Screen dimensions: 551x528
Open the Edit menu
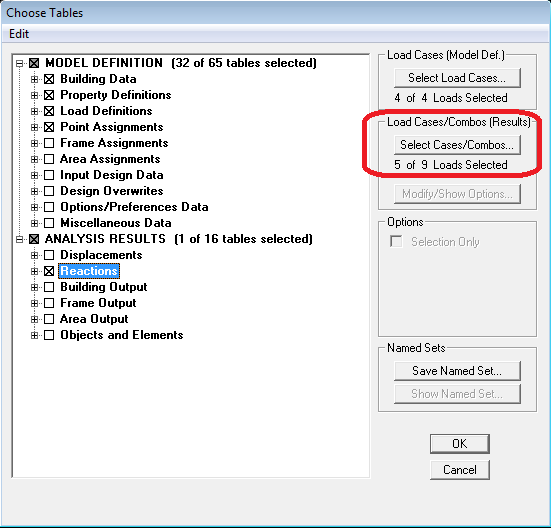point(19,34)
